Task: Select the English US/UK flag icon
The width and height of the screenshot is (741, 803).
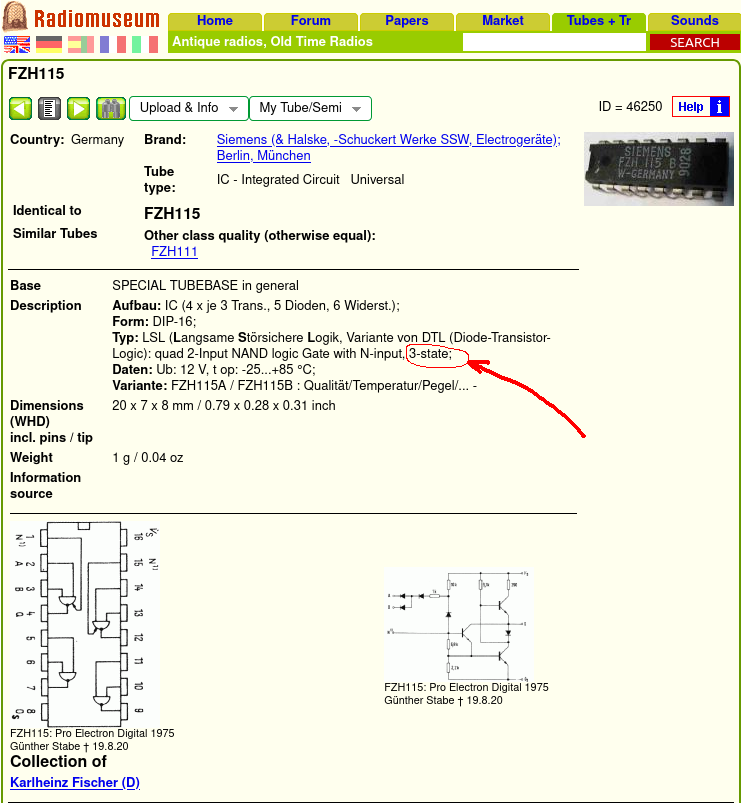Action: tap(17, 44)
